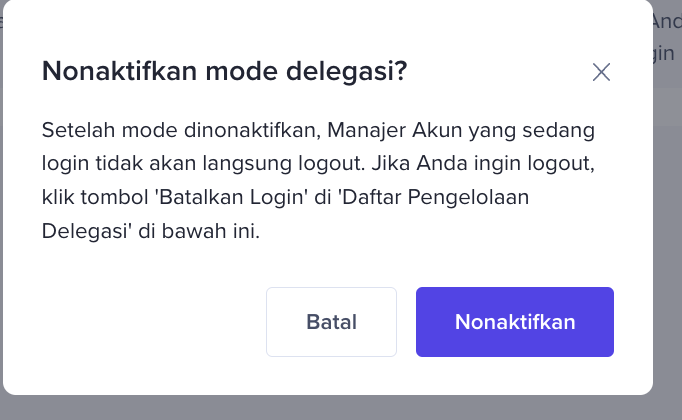Click the 'Nonaktifkan mode delegasi?' heading

pyautogui.click(x=224, y=72)
